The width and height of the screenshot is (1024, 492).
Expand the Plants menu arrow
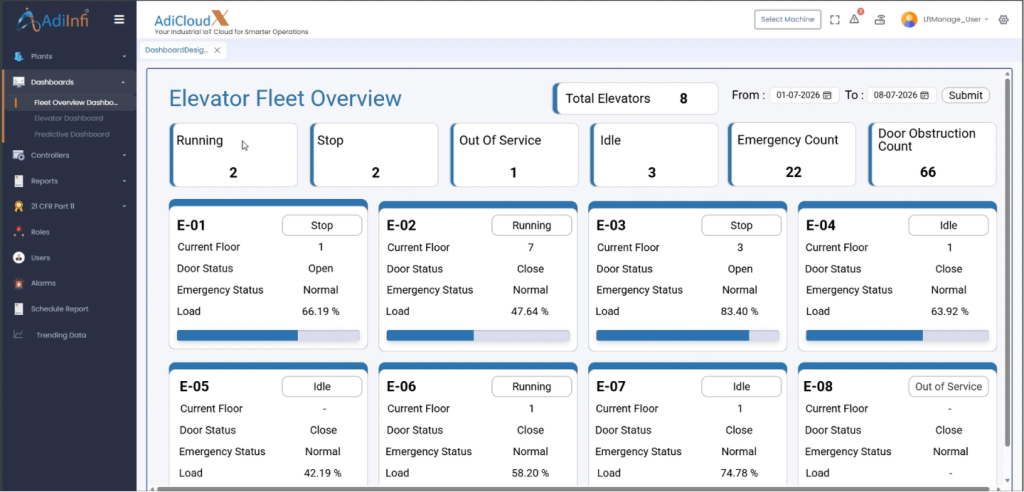[x=124, y=57]
